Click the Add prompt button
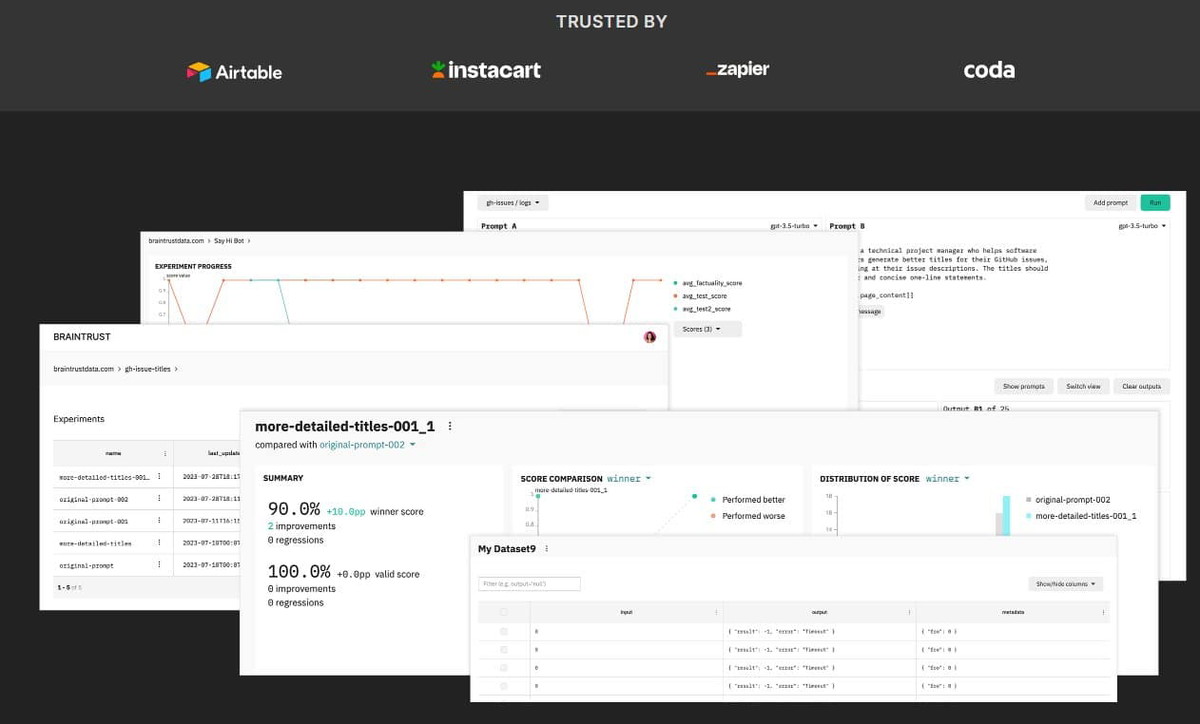This screenshot has width=1200, height=724. [1110, 203]
